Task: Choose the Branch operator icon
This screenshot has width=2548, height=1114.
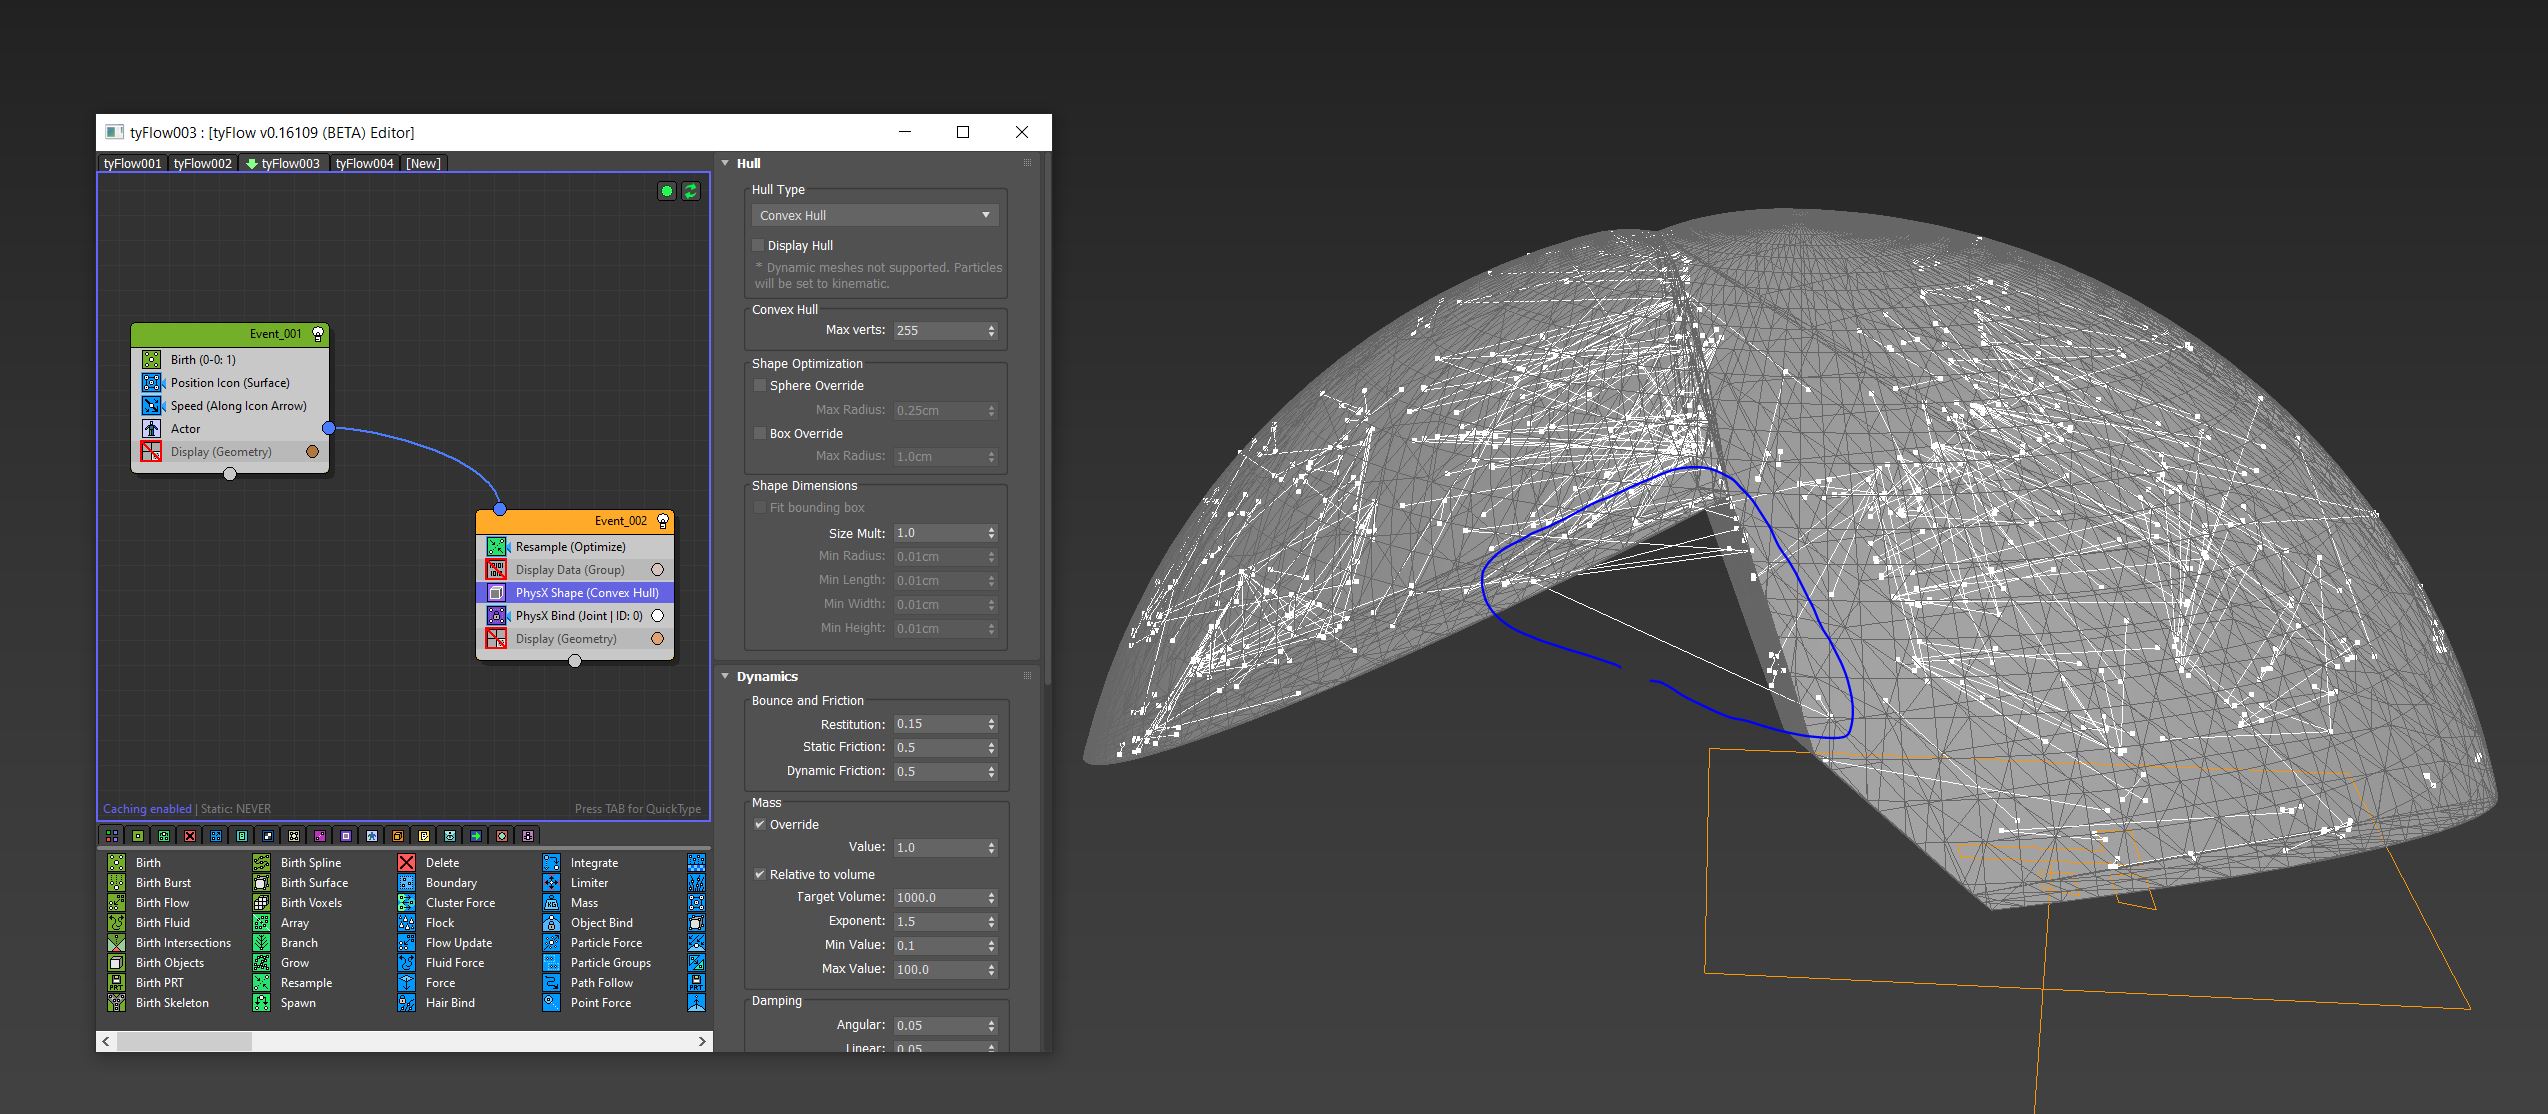Action: pos(262,942)
